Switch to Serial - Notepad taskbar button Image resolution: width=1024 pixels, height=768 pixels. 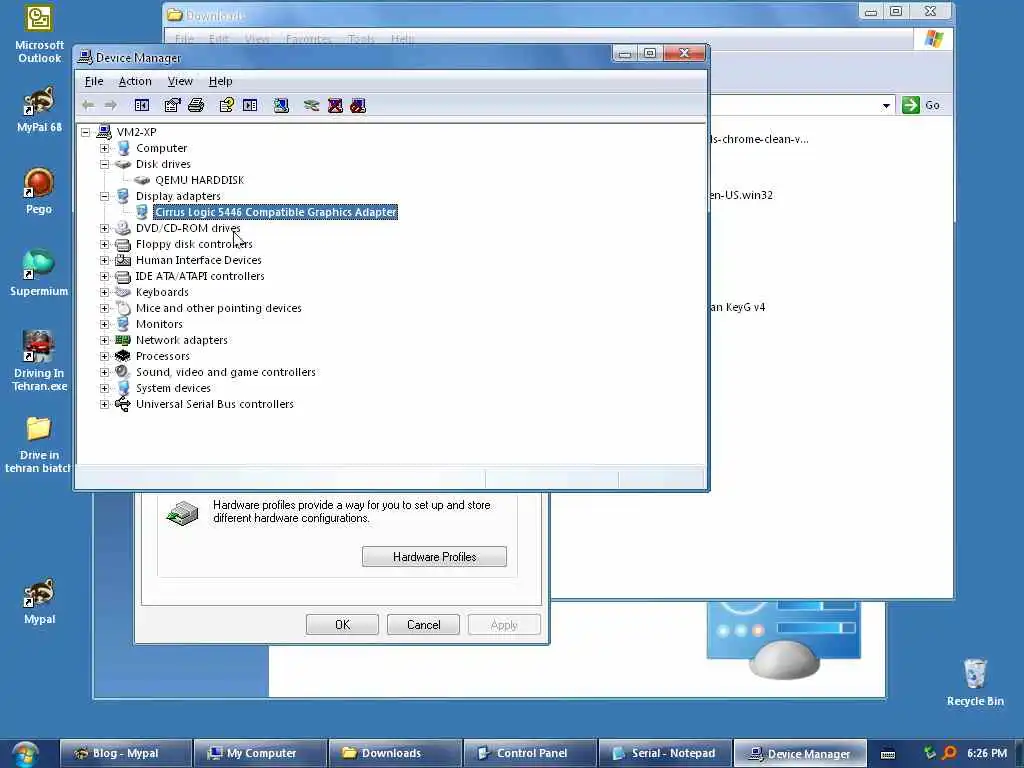tap(665, 753)
